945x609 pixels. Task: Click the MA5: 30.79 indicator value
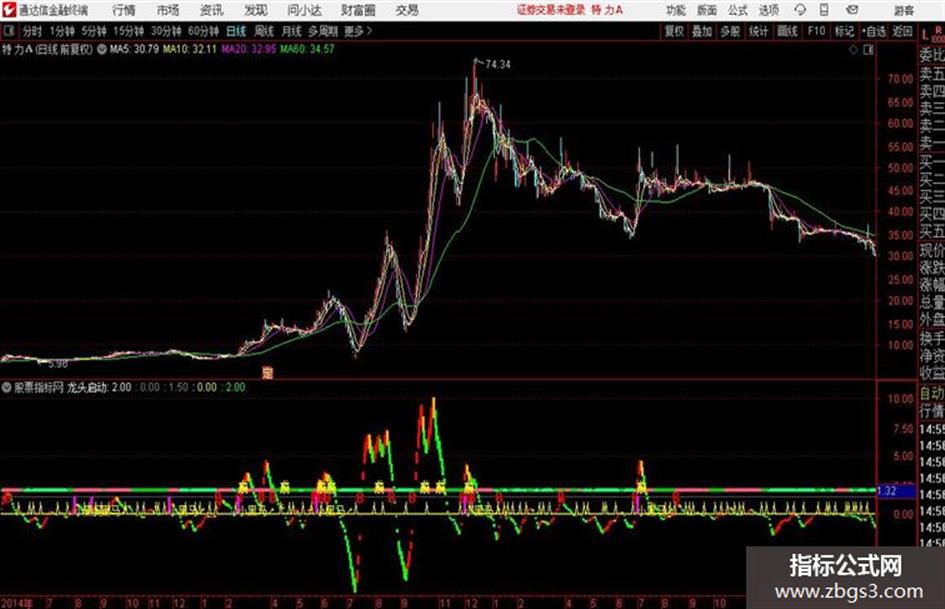tap(134, 49)
